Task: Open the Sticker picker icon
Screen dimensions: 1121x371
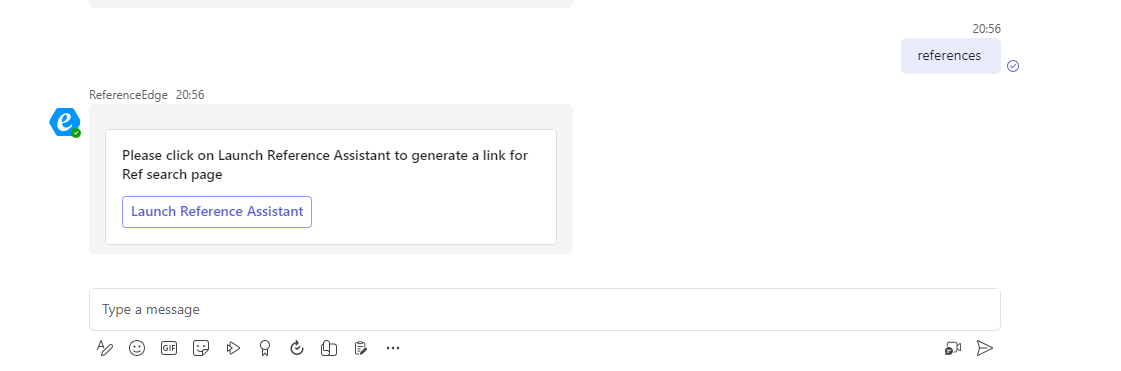Action: 201,348
